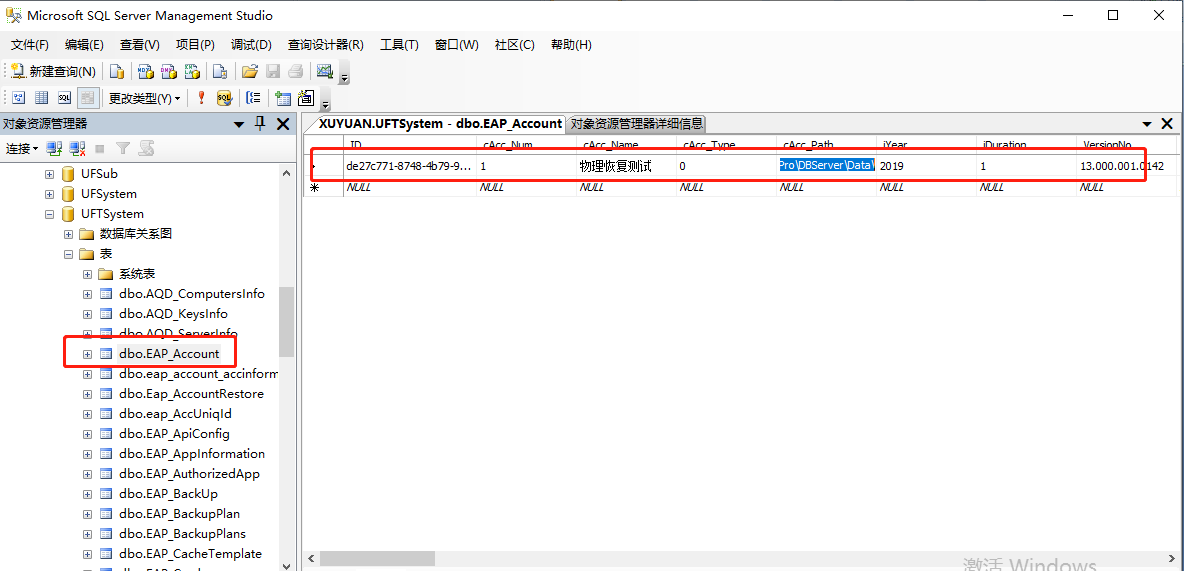
Task: Expand the 系统表 folder
Action: [x=88, y=273]
